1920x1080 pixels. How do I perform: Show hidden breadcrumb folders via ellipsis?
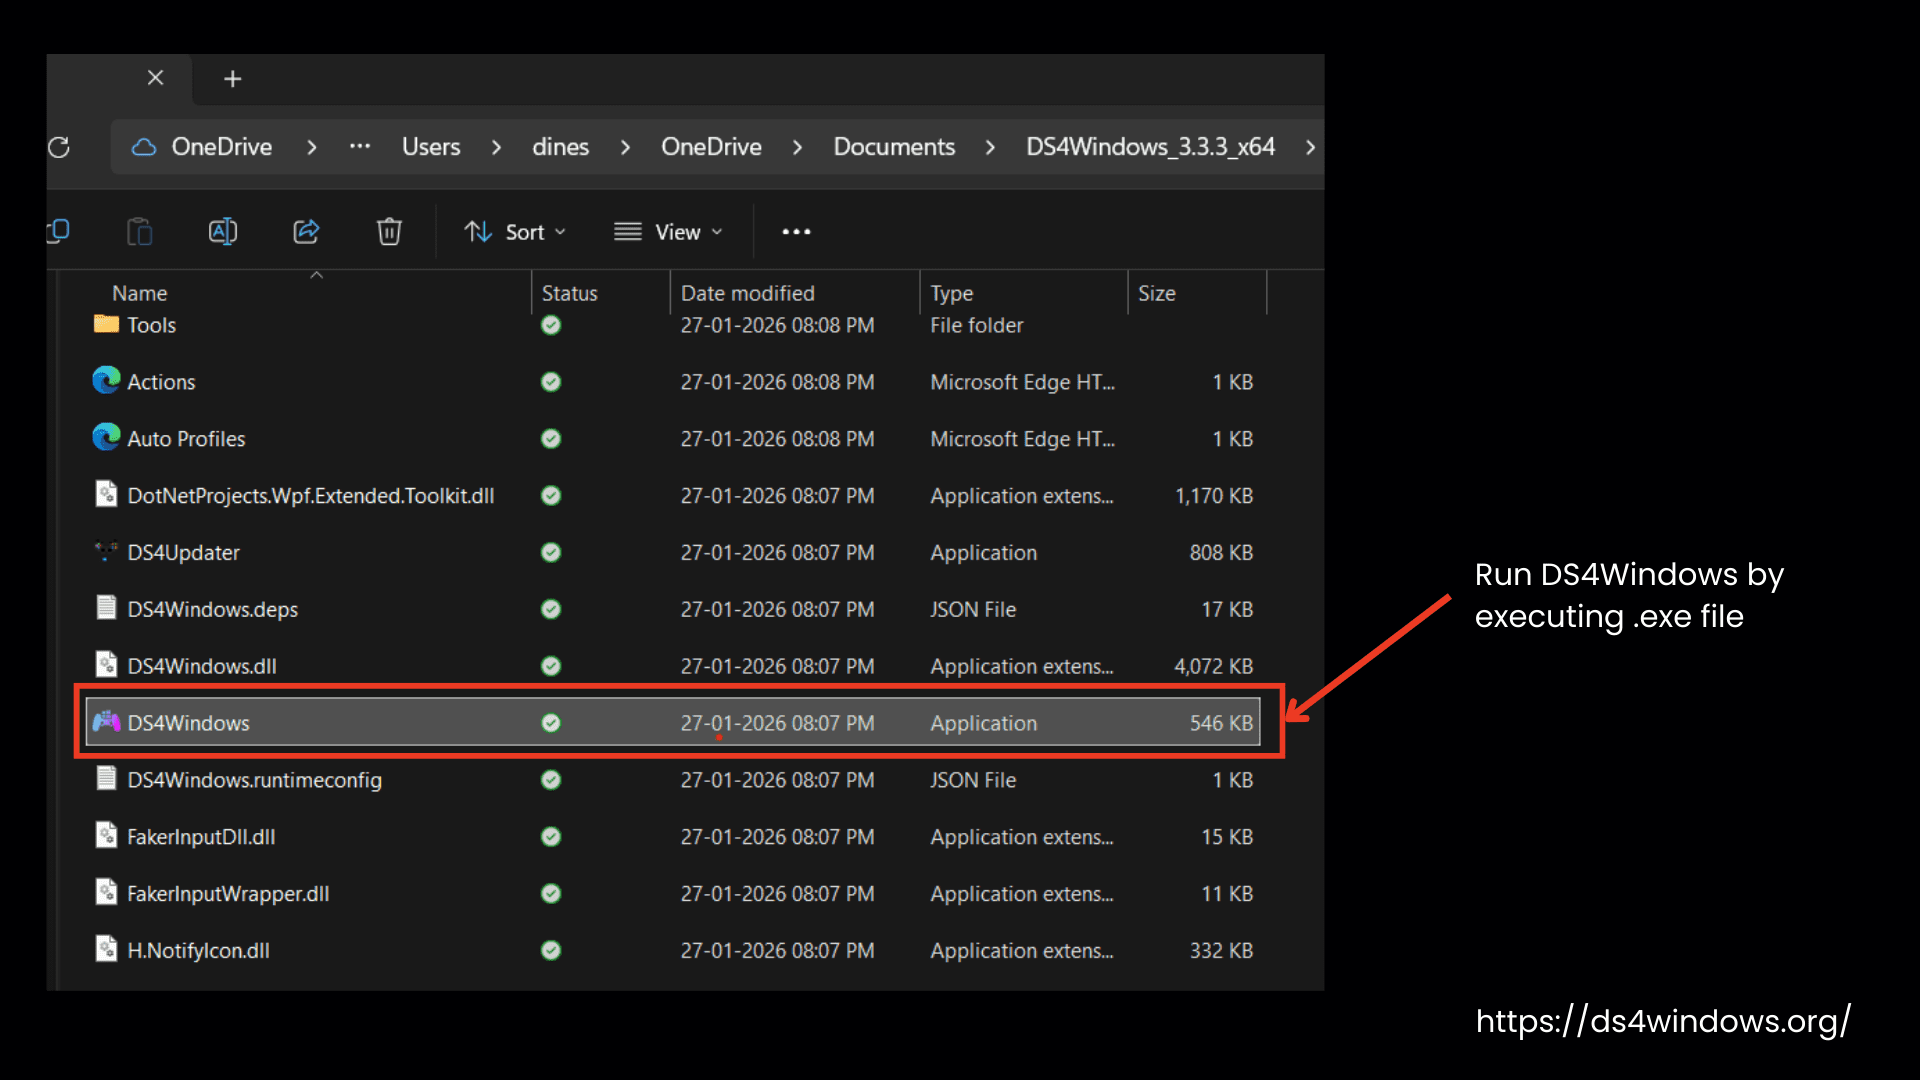click(360, 146)
